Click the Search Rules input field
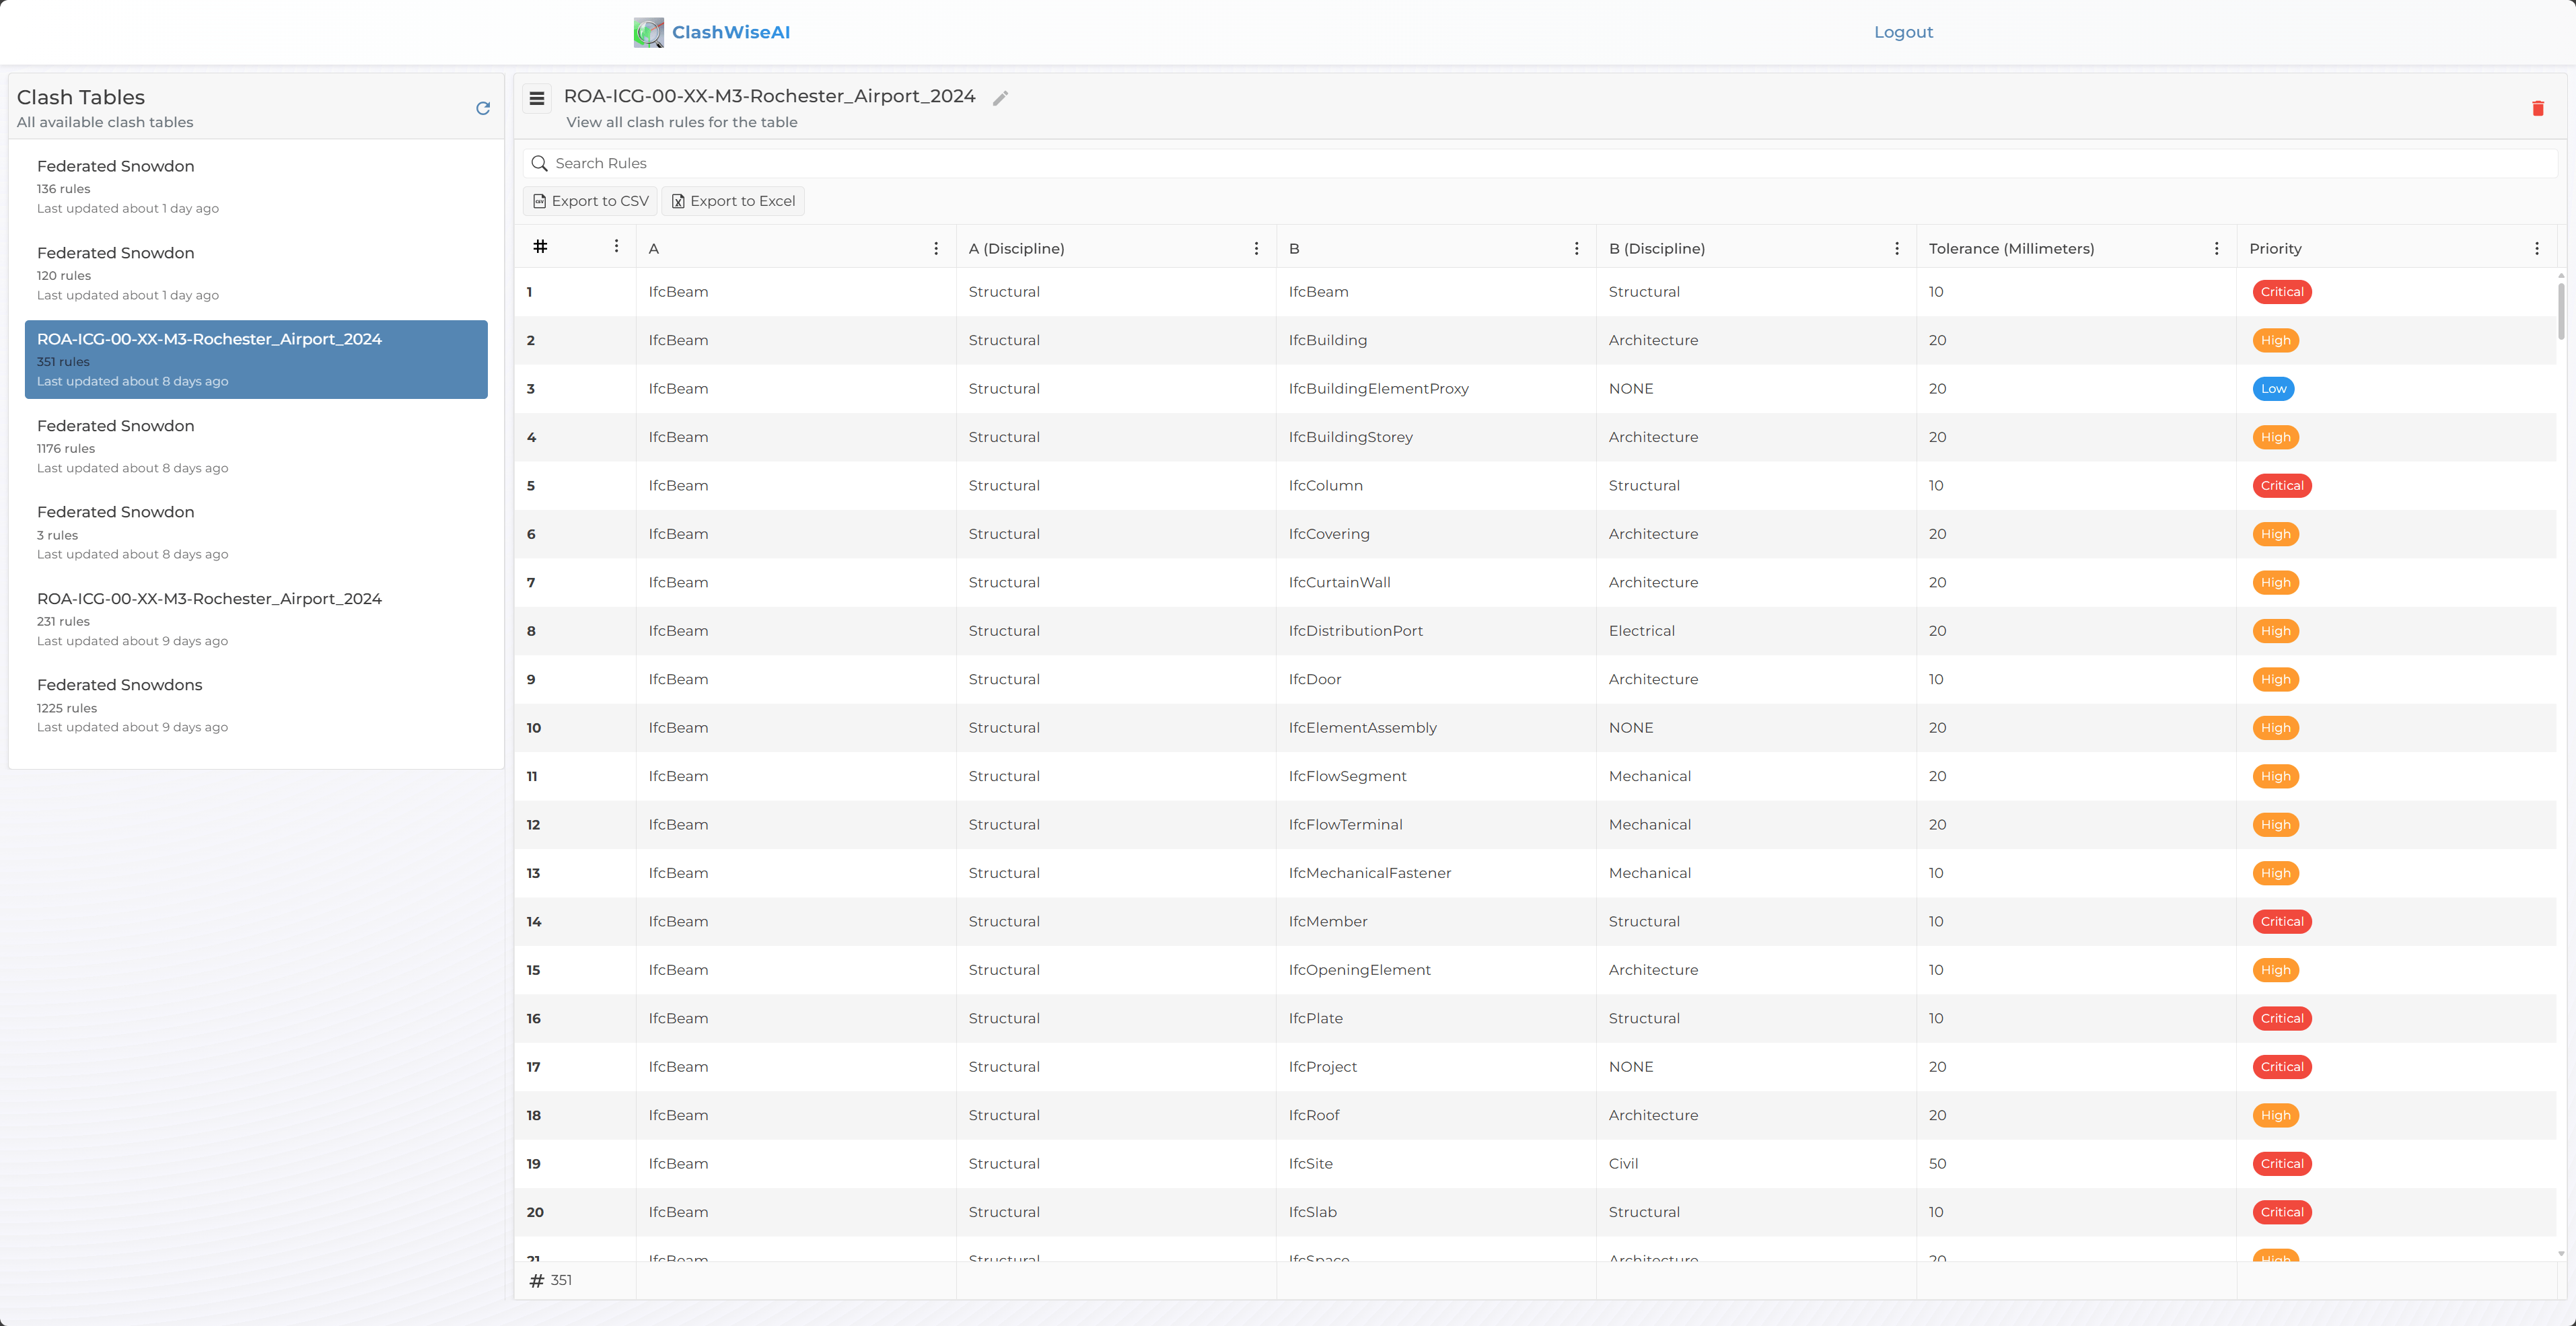 tap(1540, 163)
